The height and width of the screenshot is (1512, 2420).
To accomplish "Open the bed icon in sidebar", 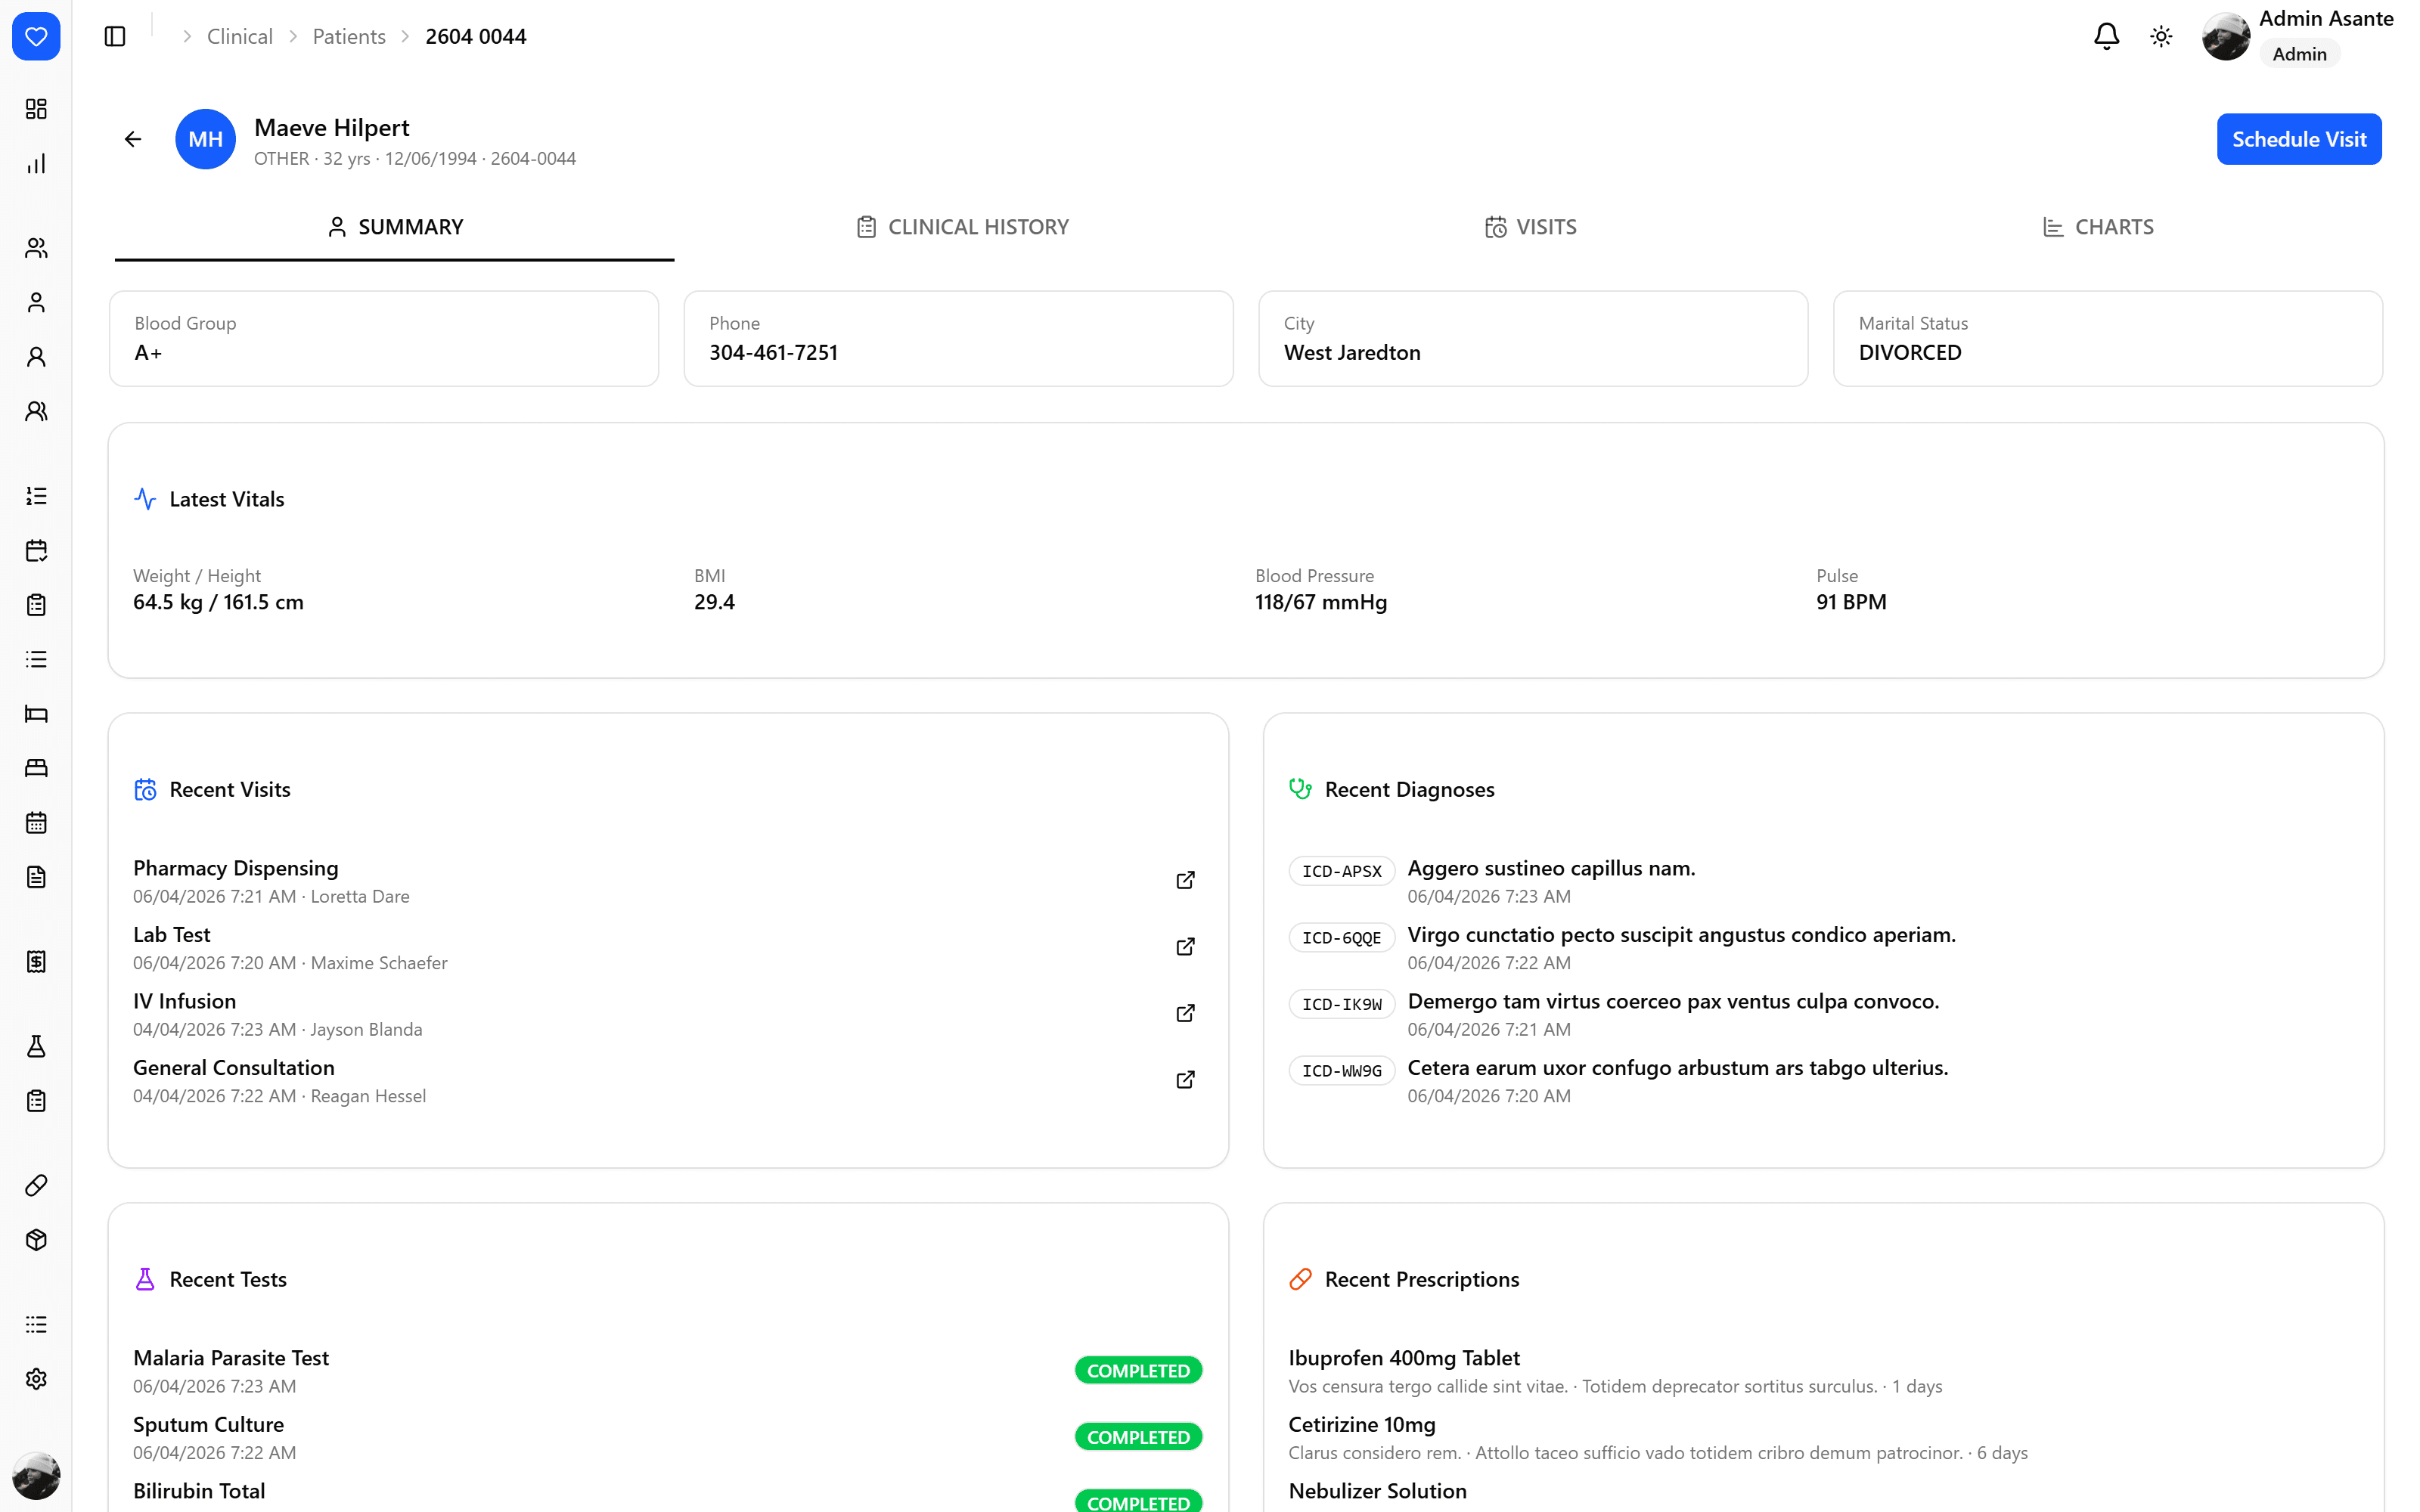I will pos(36,714).
